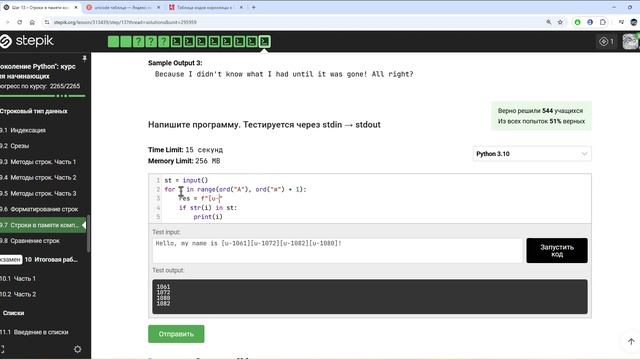The image size is (640, 360).
Task: Open lesson 10.2 Часть 2
Action: click(x=18, y=294)
